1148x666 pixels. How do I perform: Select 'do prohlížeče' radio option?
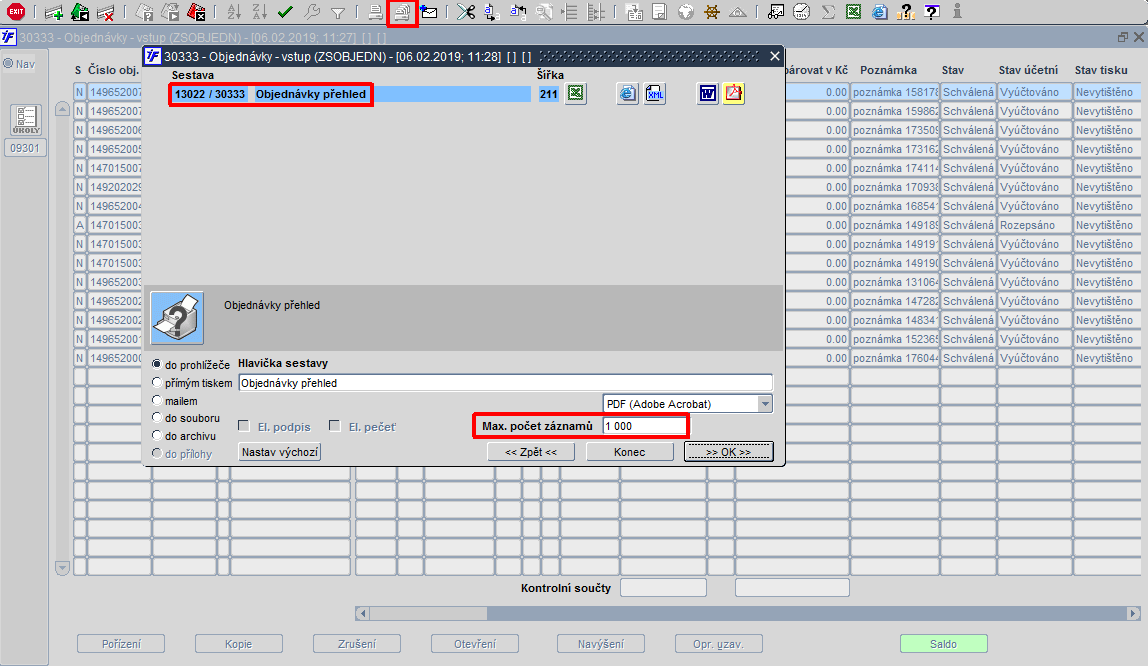(x=157, y=364)
